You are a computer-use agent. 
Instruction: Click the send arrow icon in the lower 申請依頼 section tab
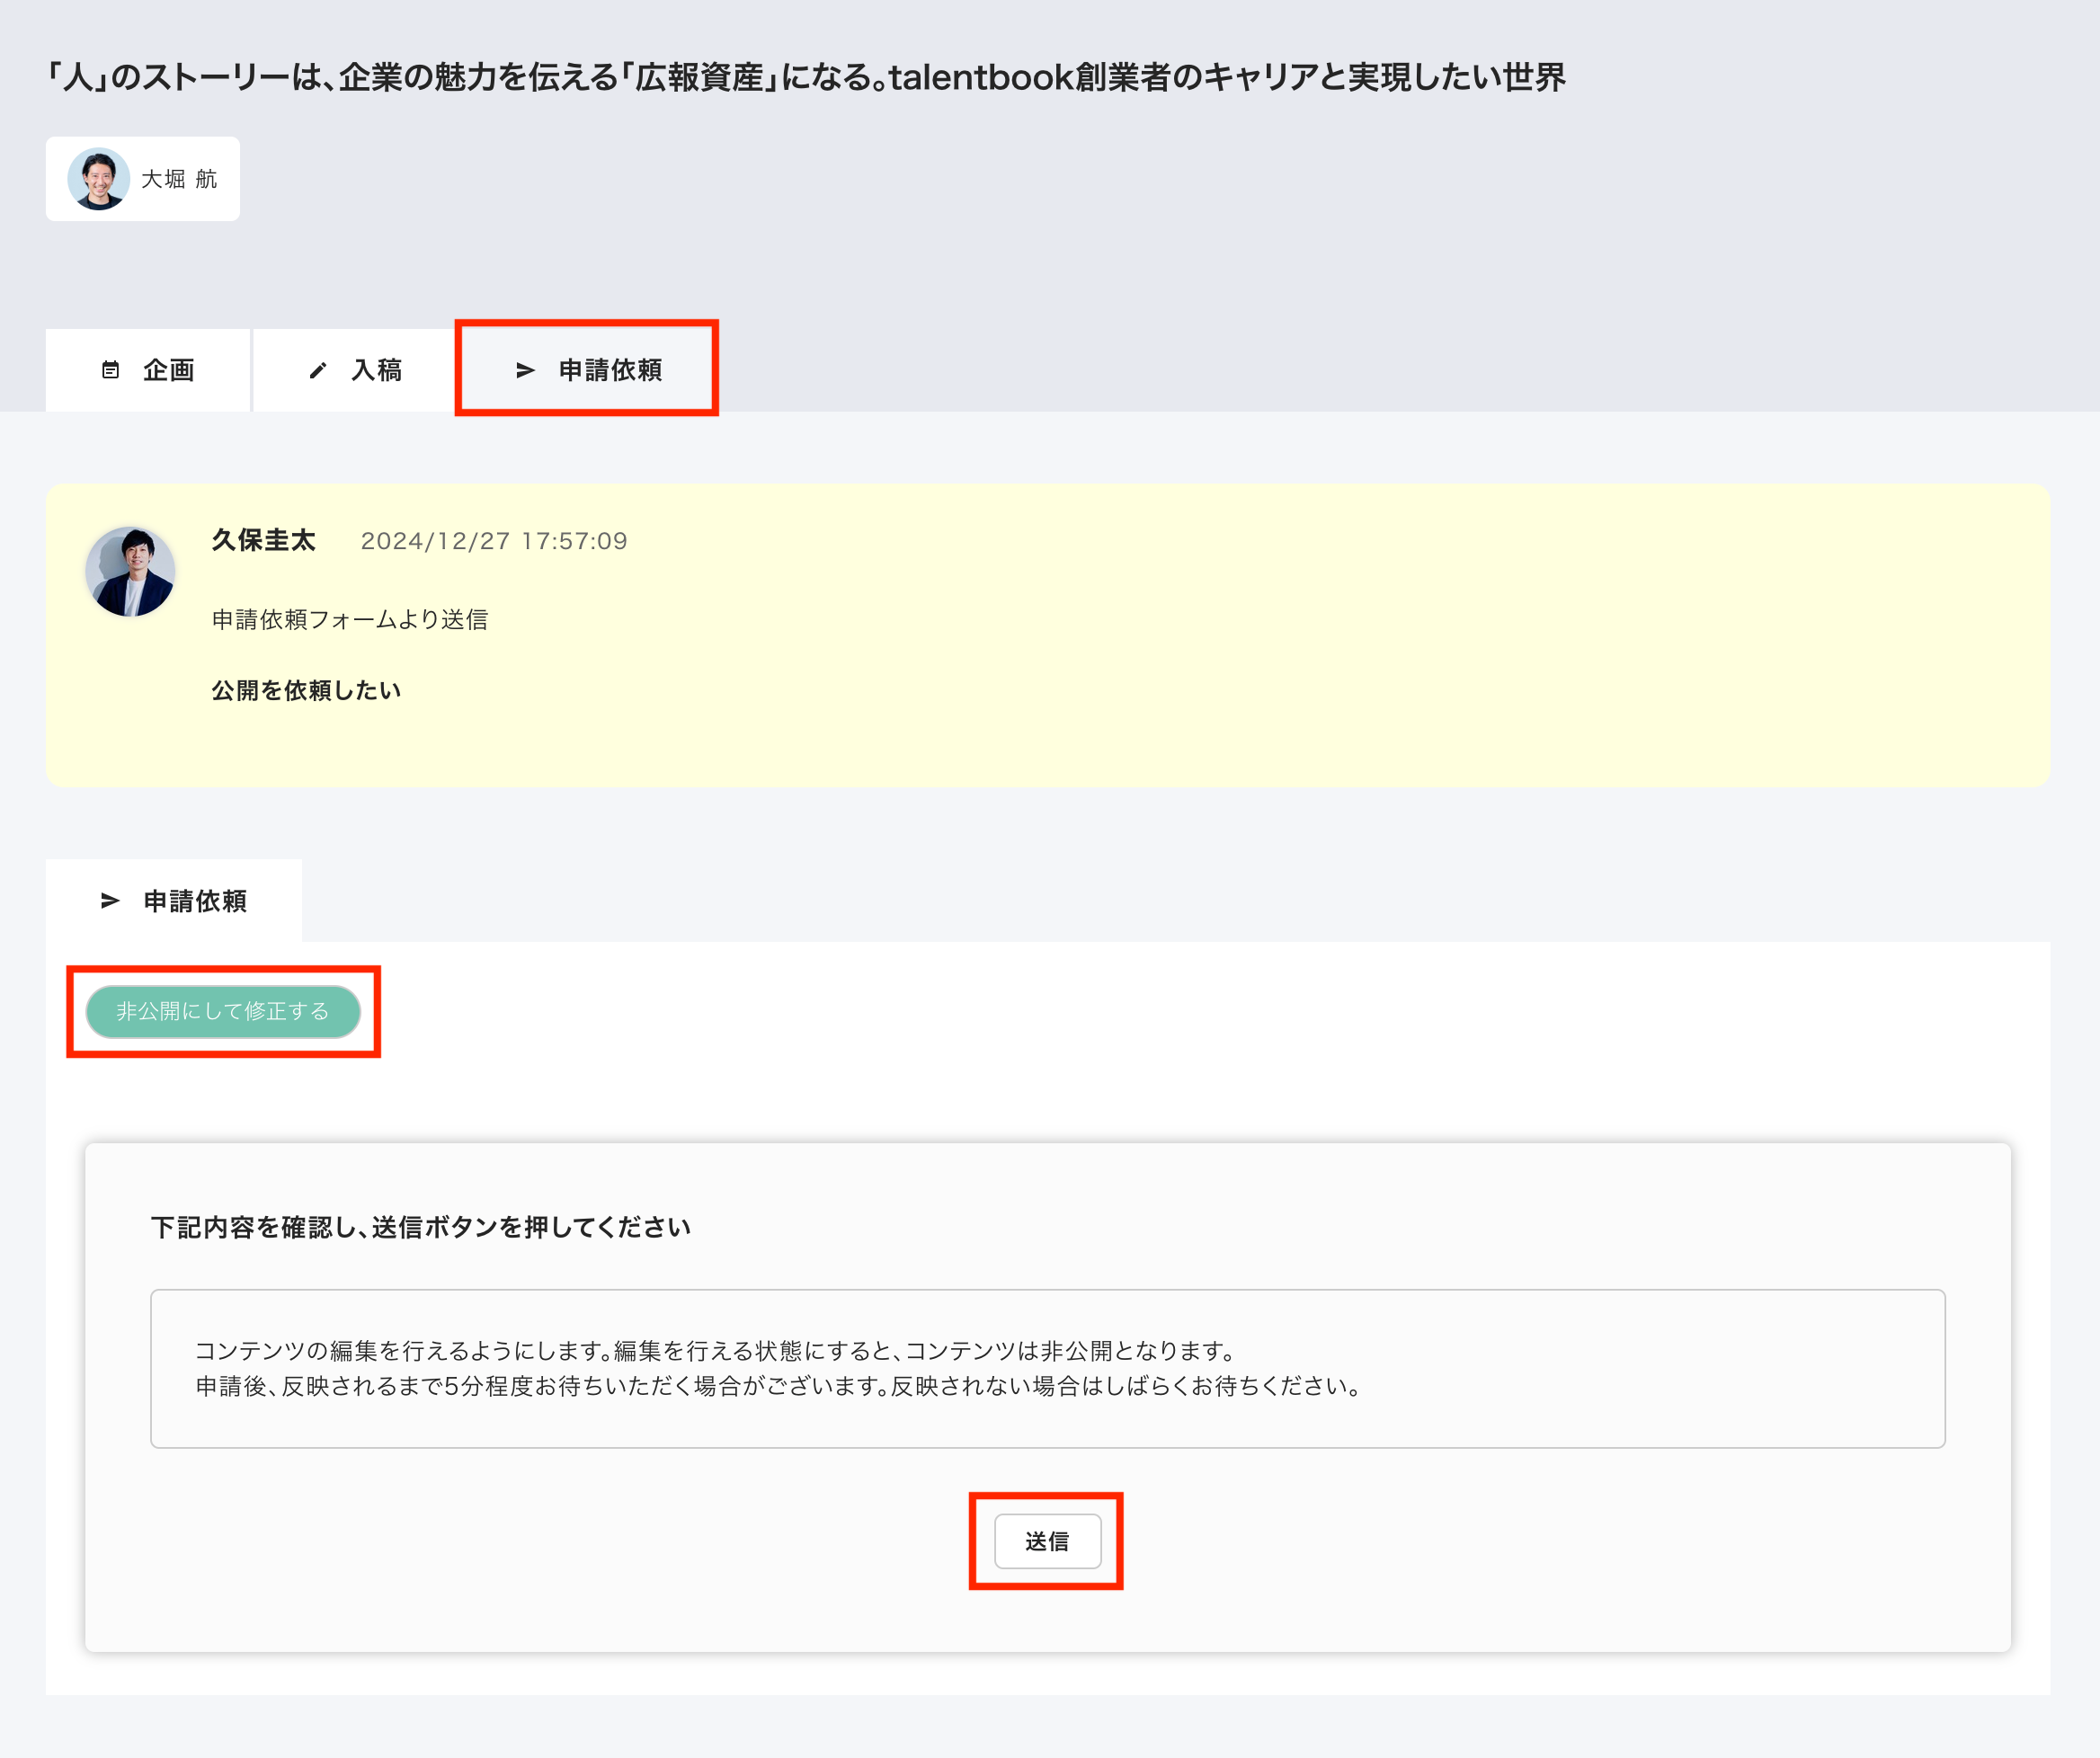point(110,901)
